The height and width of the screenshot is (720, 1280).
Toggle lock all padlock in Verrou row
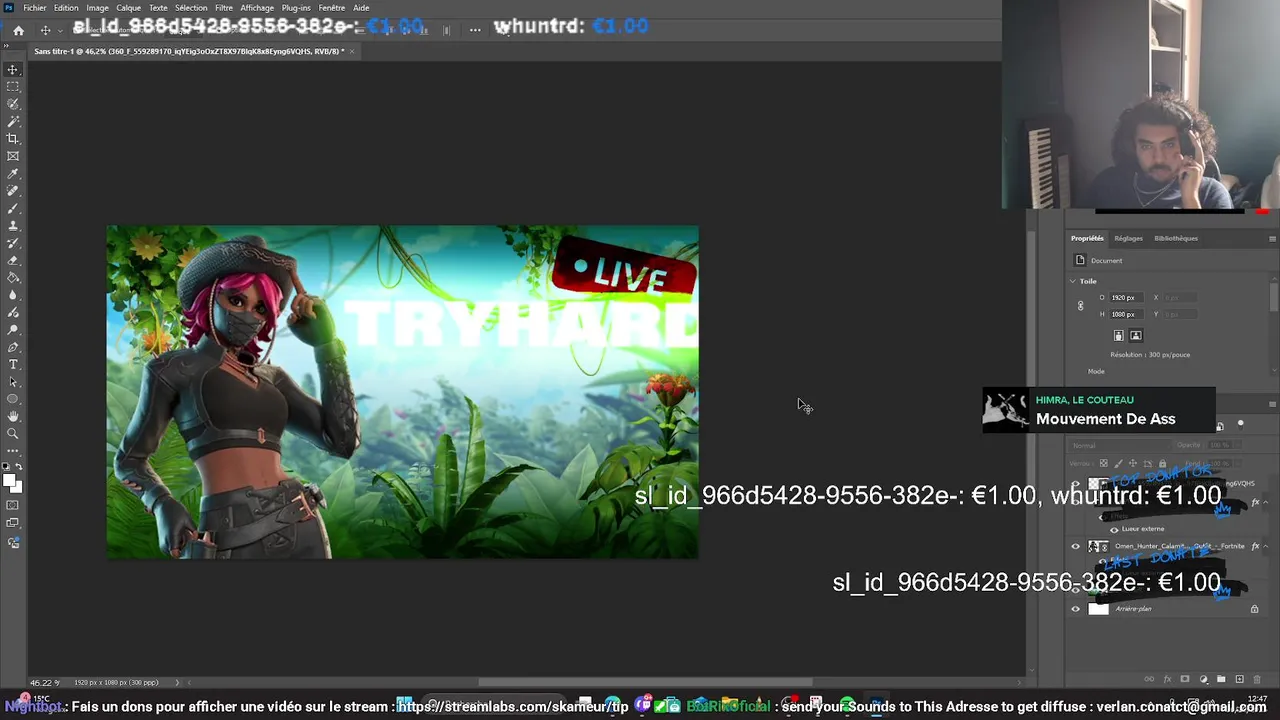click(1162, 463)
